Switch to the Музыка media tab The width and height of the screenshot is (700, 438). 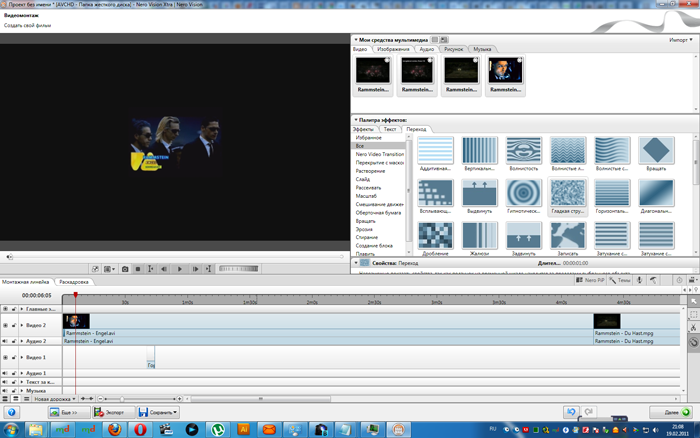pos(482,49)
